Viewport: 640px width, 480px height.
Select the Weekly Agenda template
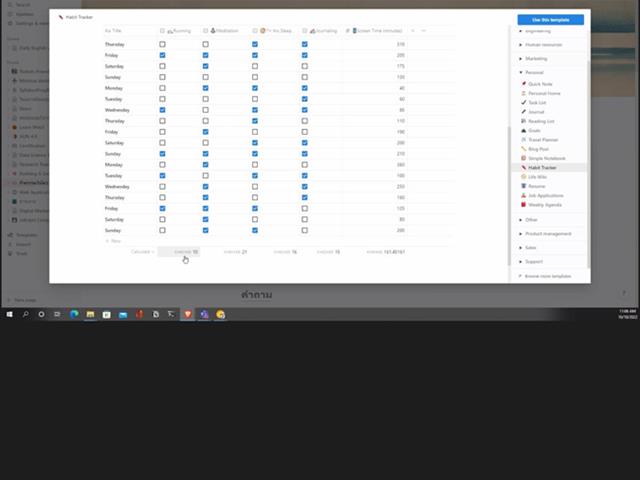[544, 205]
